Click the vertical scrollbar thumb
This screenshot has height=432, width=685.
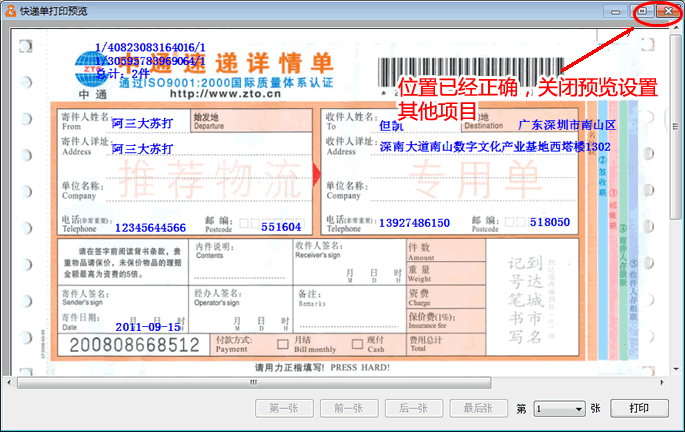[676, 127]
